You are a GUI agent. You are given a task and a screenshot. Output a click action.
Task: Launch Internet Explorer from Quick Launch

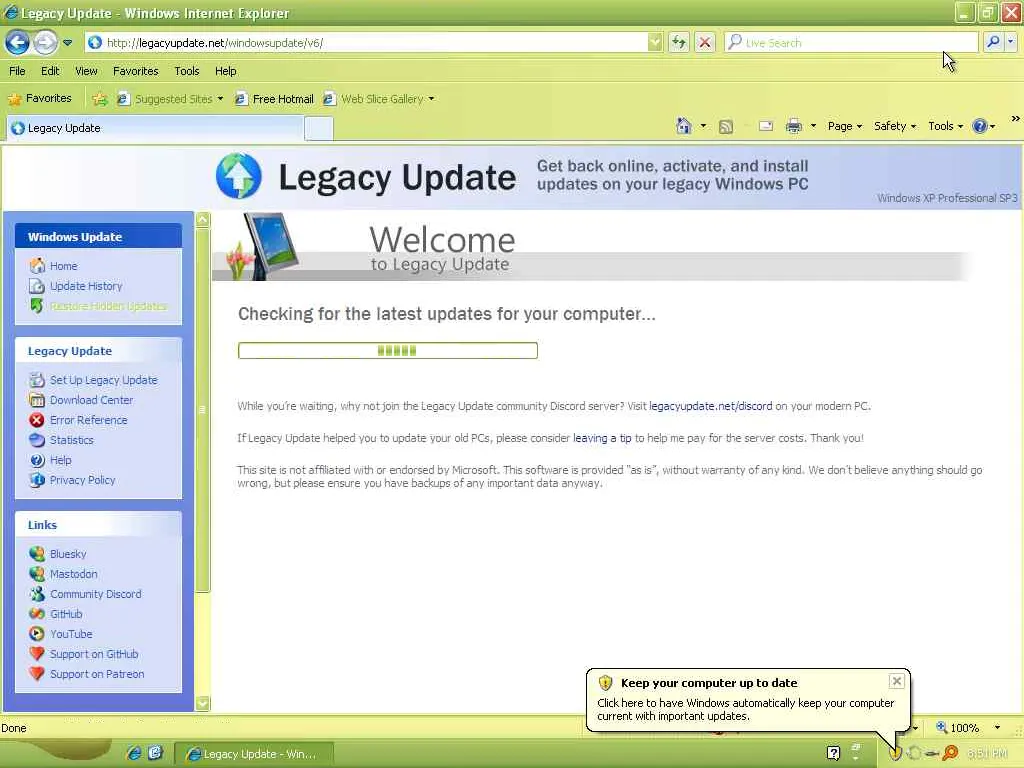pyautogui.click(x=134, y=753)
